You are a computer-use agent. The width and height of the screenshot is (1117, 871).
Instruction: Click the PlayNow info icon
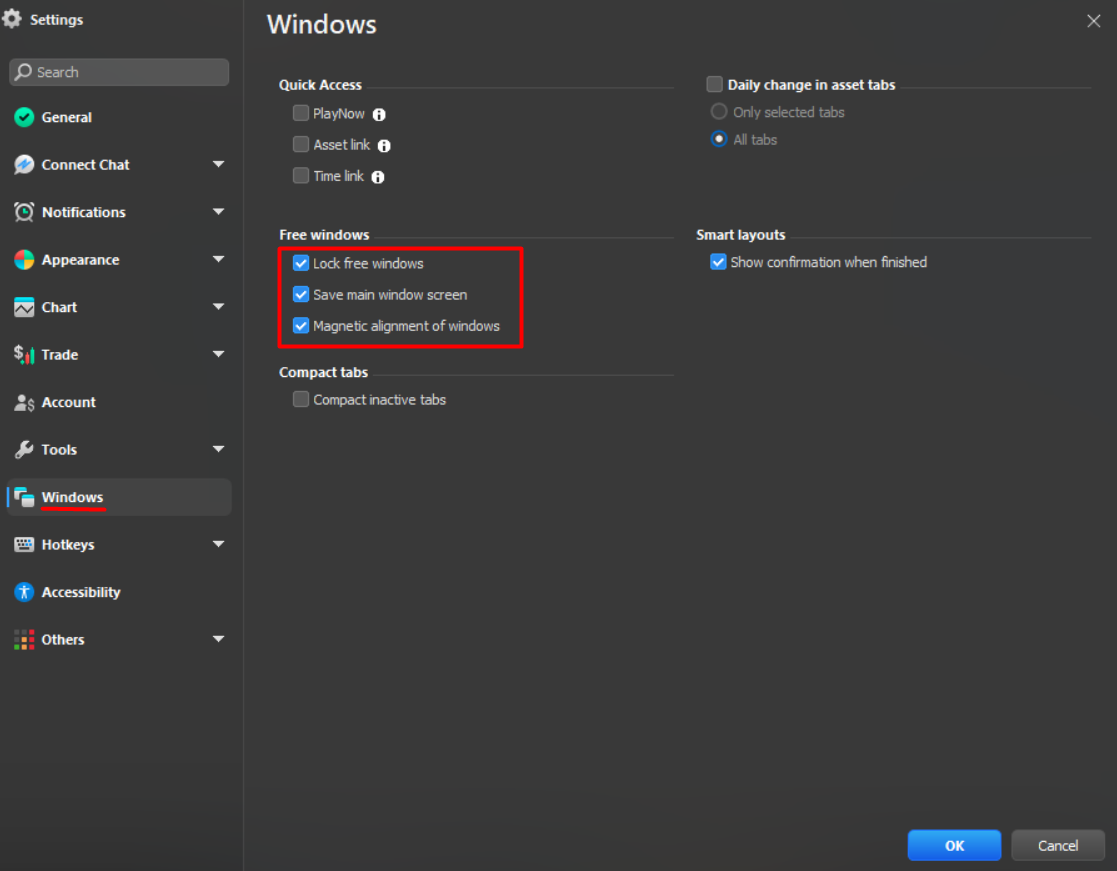[379, 115]
